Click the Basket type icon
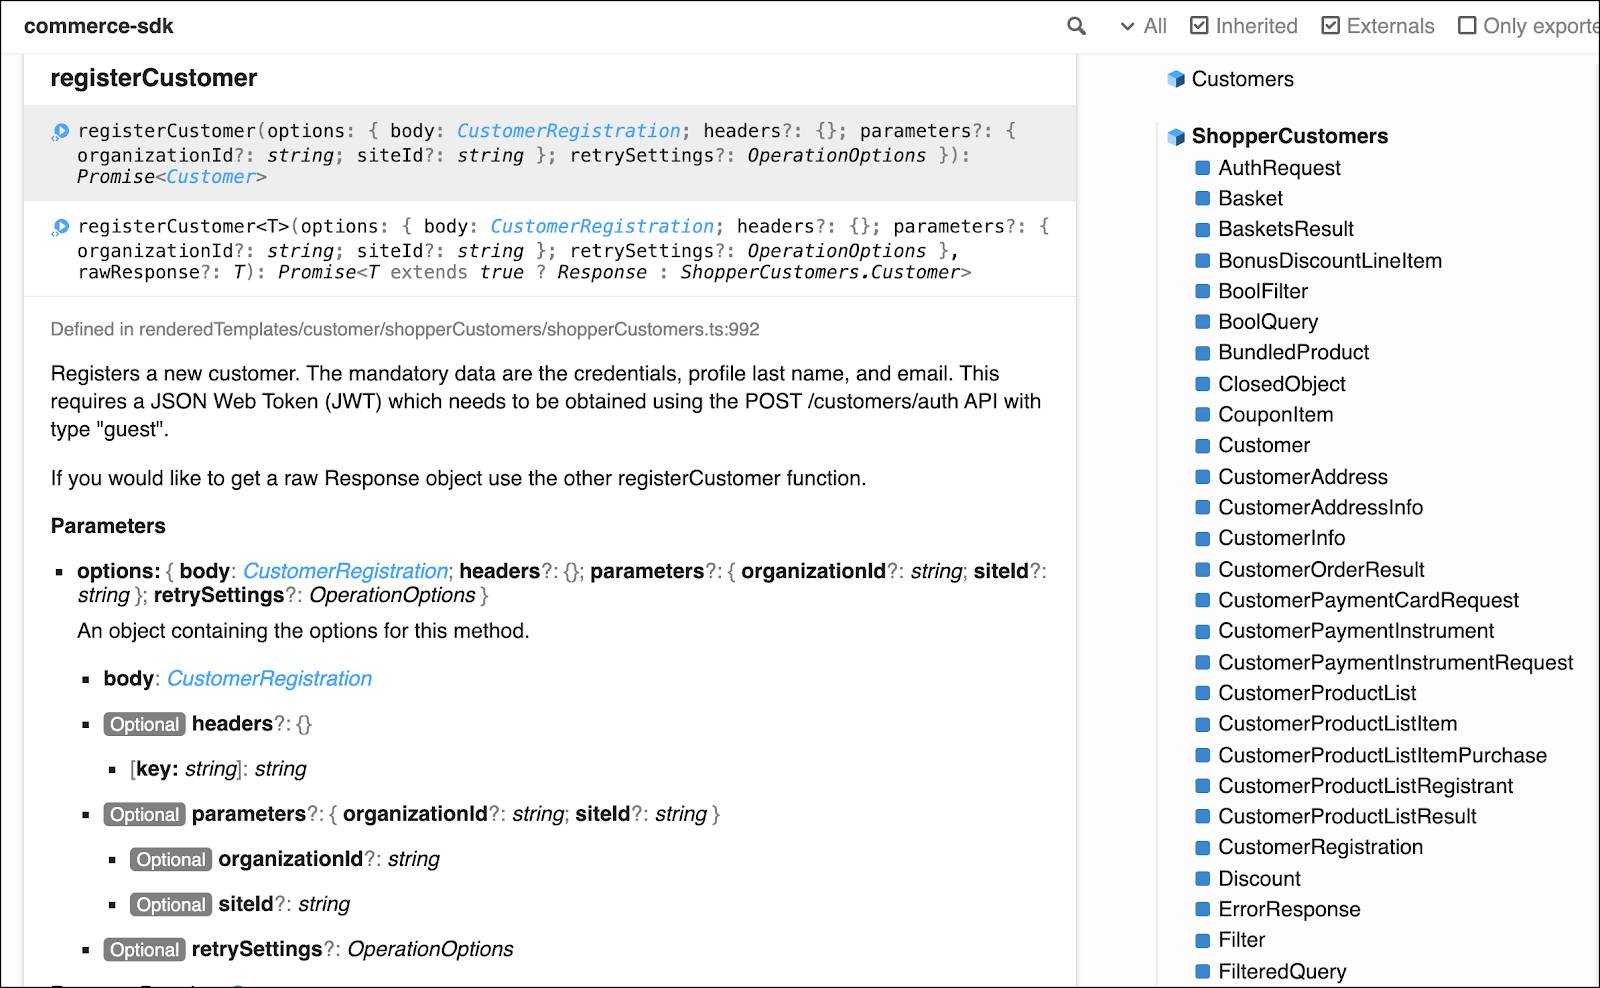The width and height of the screenshot is (1600, 988). coord(1203,198)
